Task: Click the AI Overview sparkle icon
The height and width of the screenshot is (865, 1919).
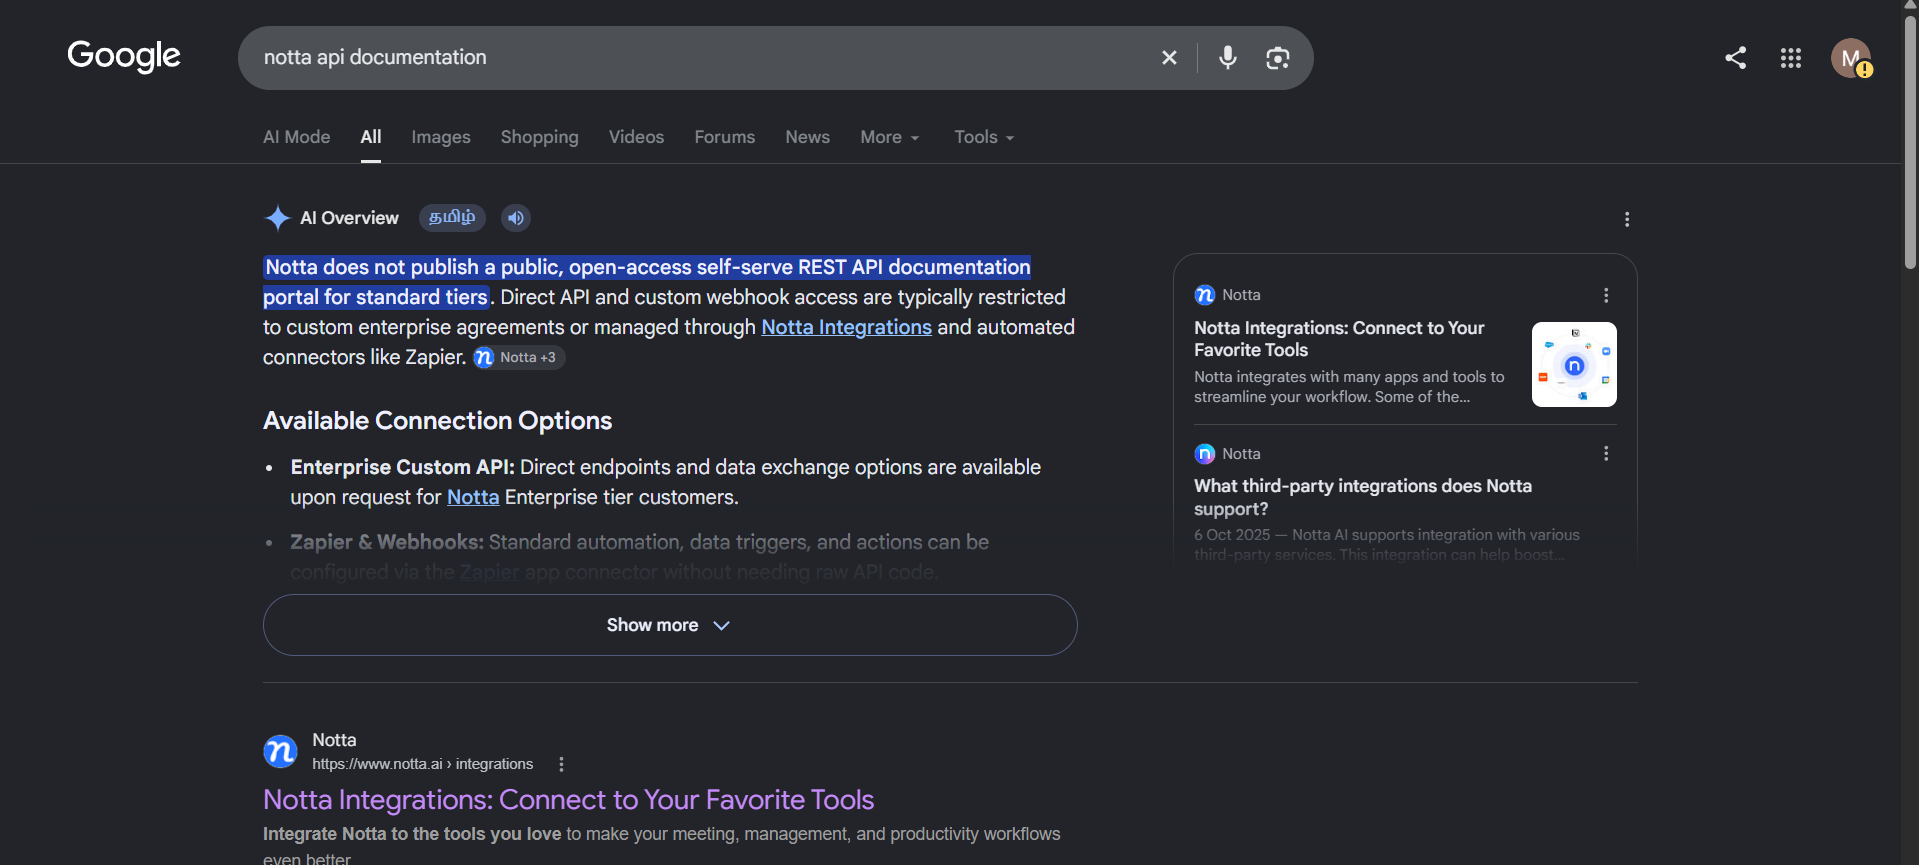Action: click(277, 218)
